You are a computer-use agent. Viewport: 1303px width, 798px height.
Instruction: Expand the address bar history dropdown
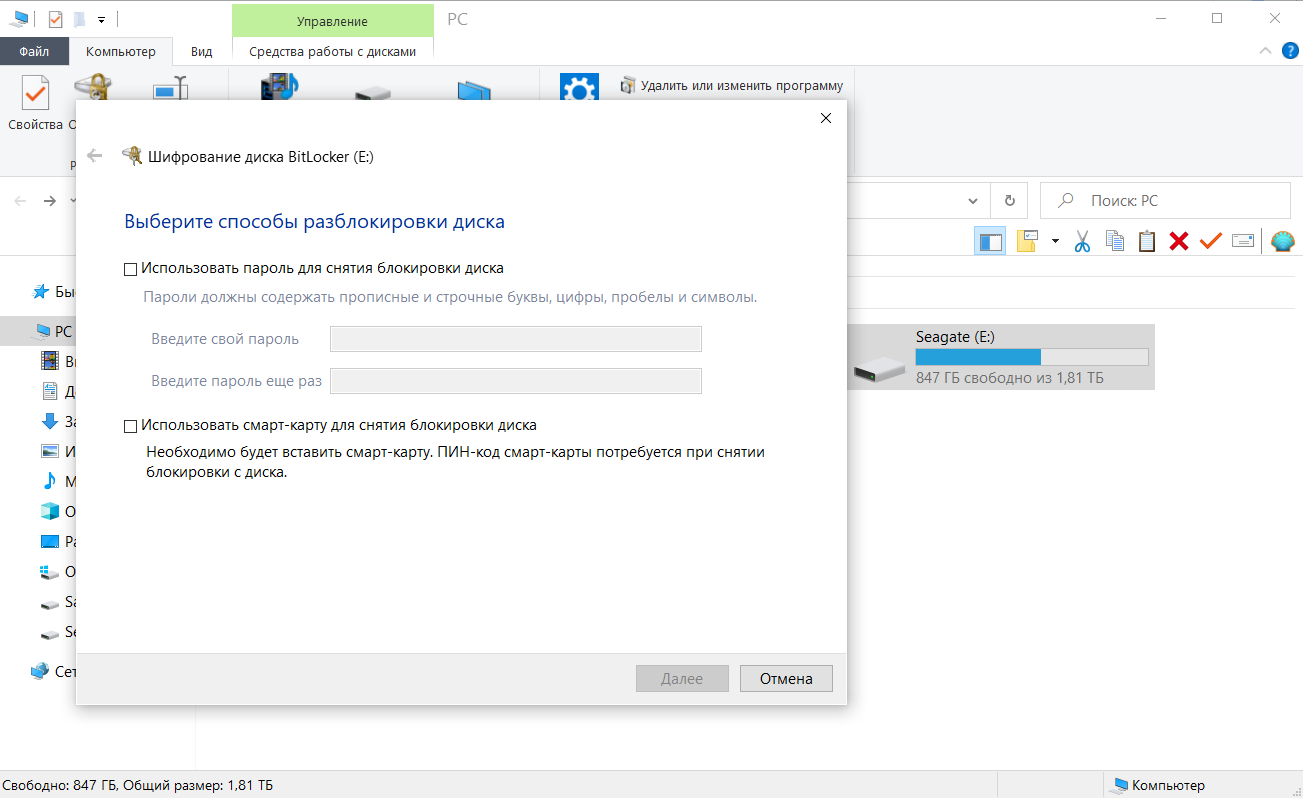pyautogui.click(x=975, y=200)
